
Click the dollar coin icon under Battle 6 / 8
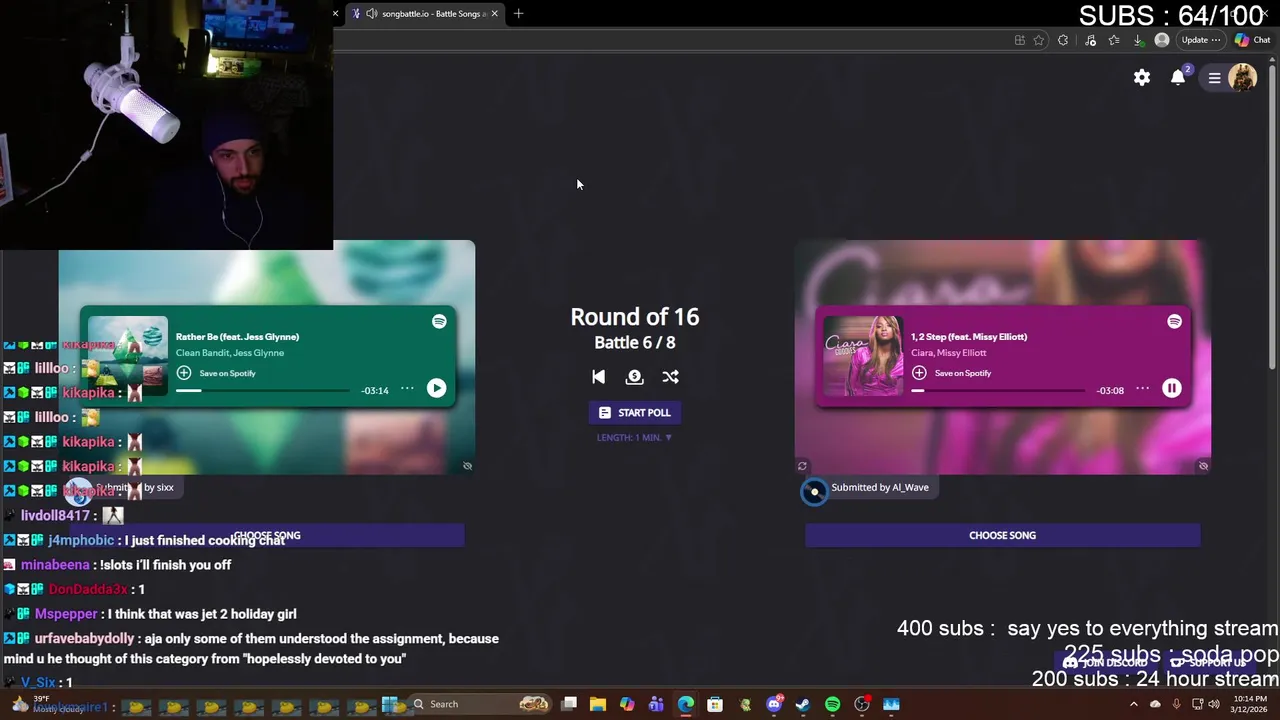tap(634, 377)
